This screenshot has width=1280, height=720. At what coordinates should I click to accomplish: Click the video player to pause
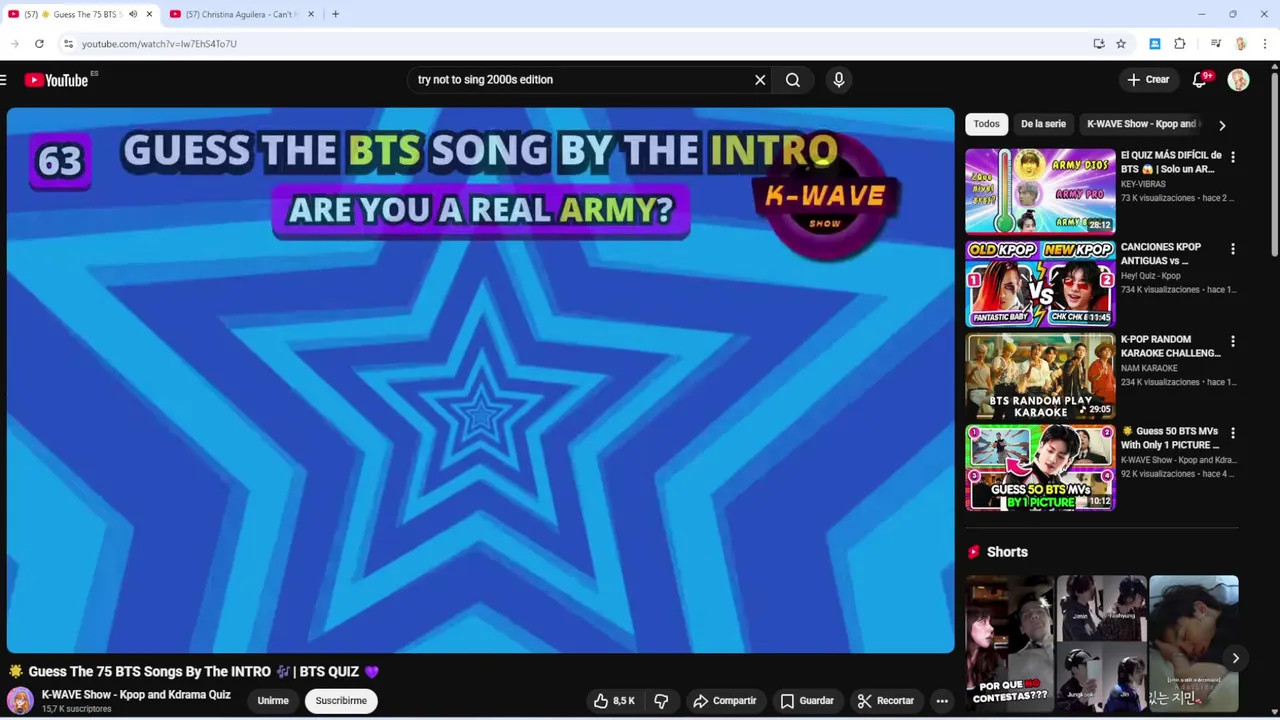click(480, 380)
